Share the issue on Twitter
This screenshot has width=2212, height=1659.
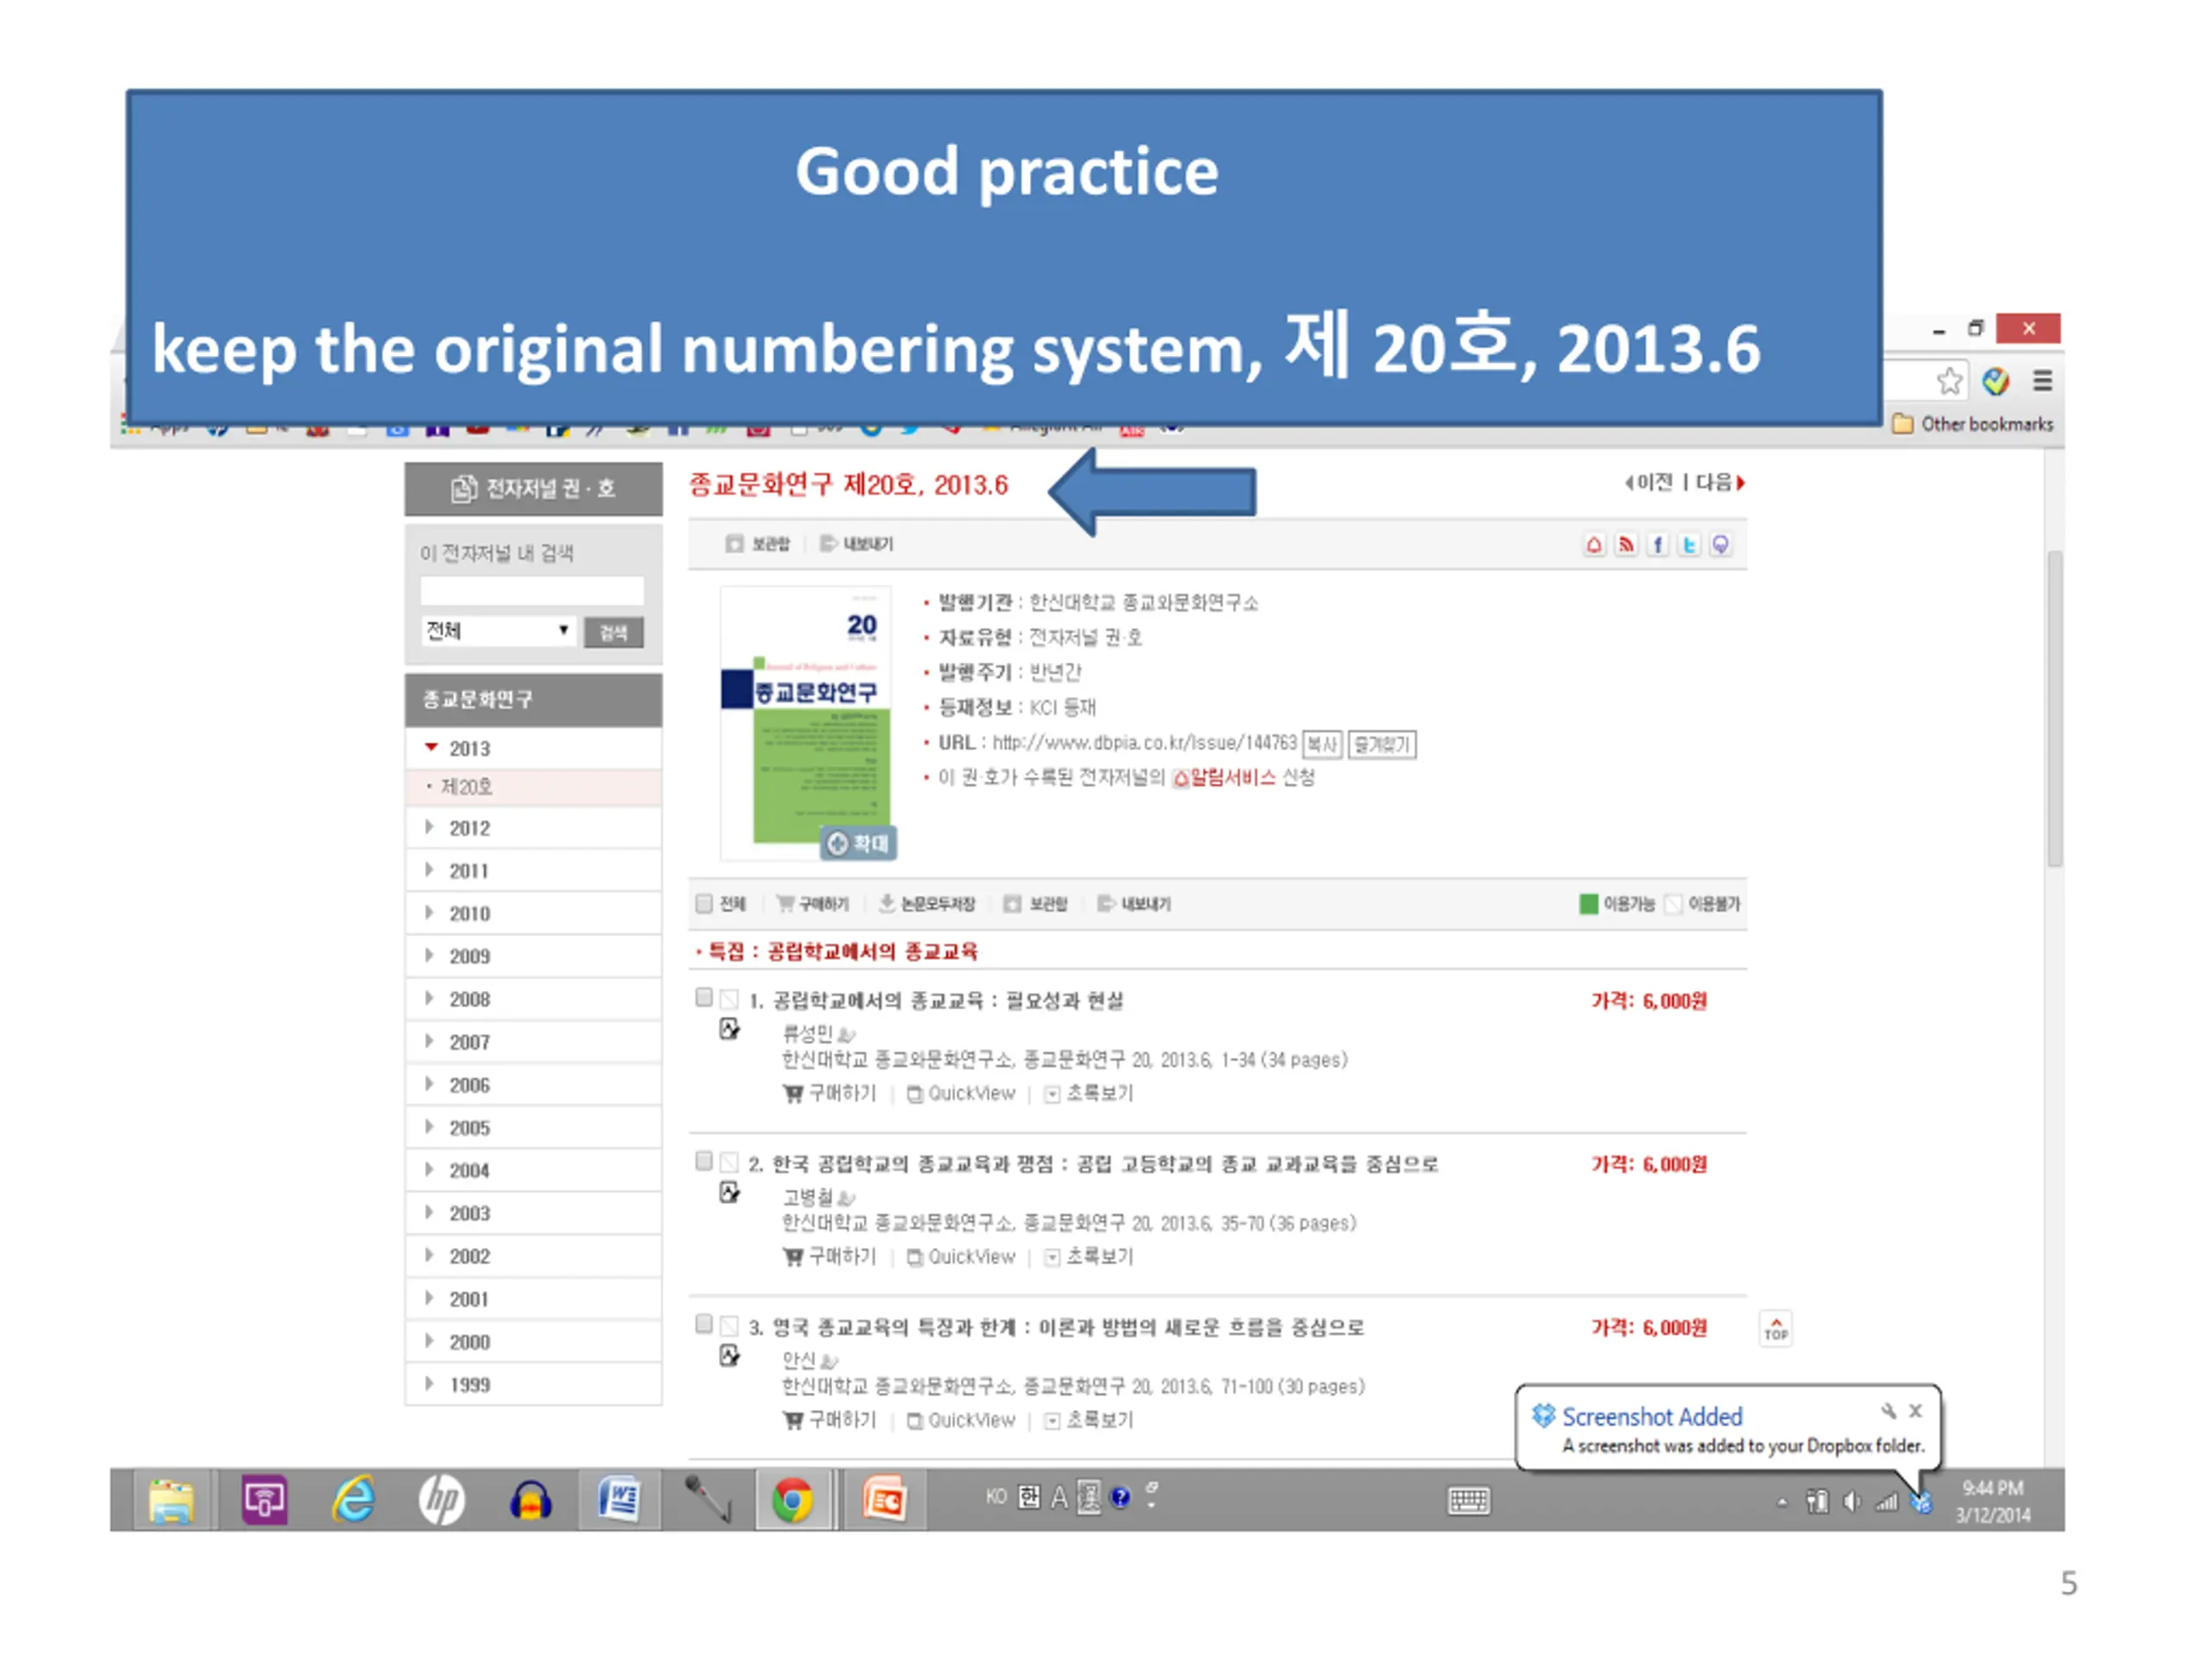[x=1689, y=545]
